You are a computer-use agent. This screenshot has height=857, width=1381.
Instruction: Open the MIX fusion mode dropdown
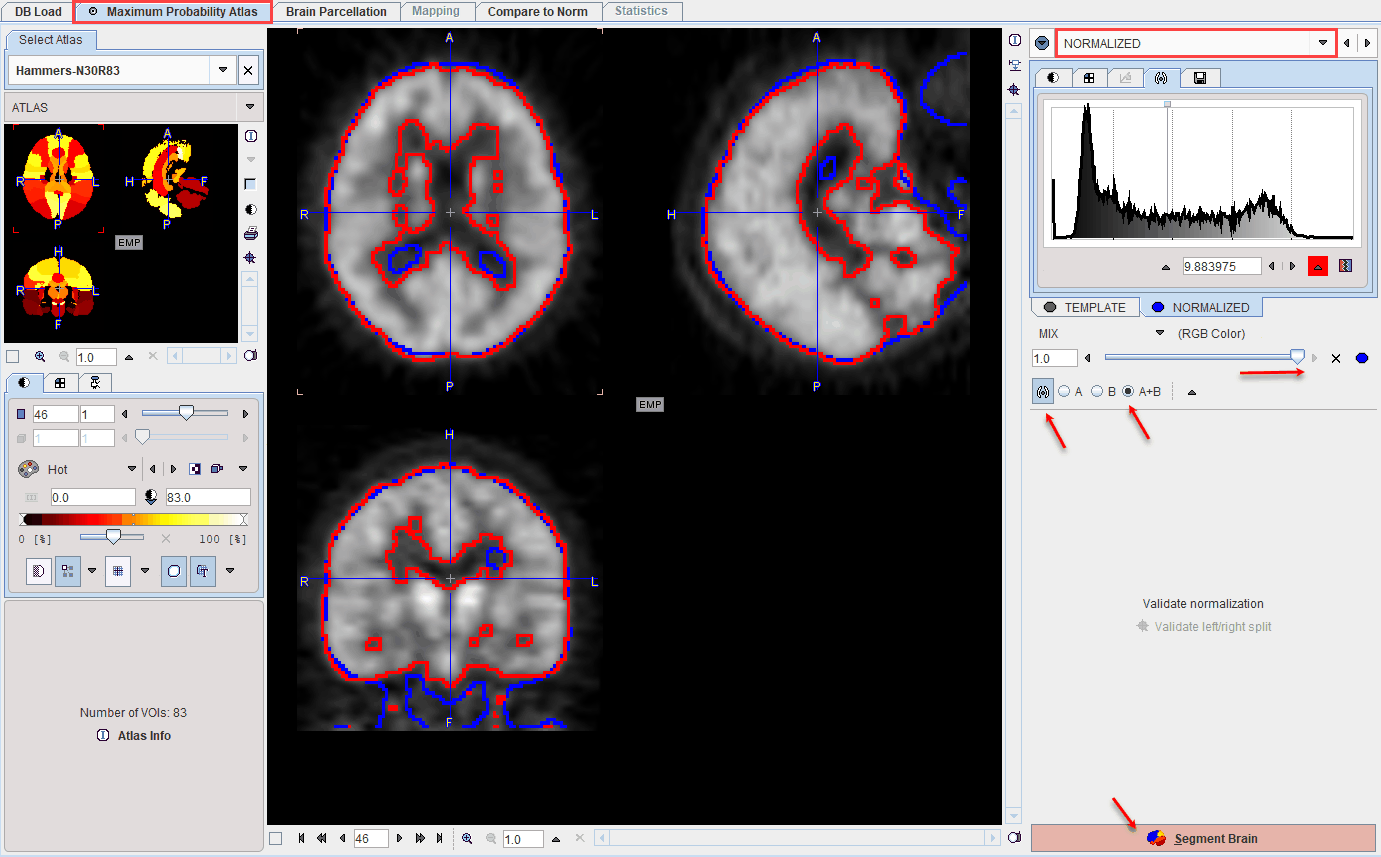click(x=1160, y=333)
